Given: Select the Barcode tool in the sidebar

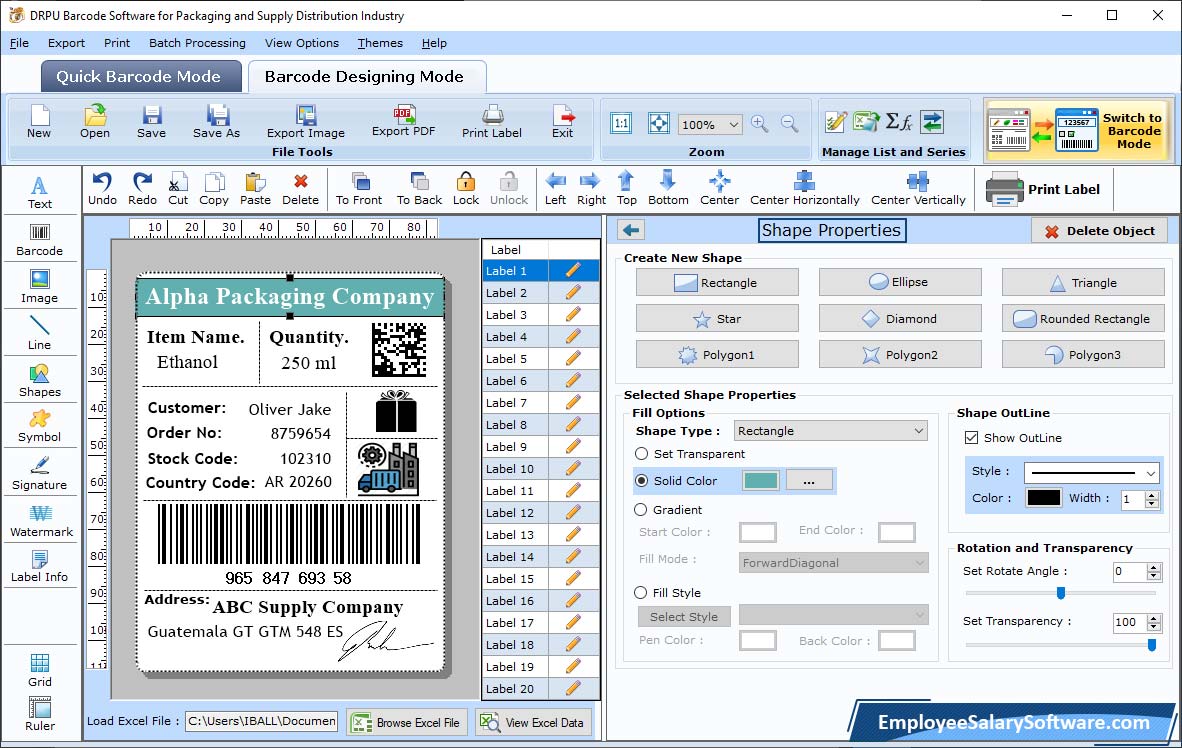Looking at the screenshot, I should click(39, 240).
